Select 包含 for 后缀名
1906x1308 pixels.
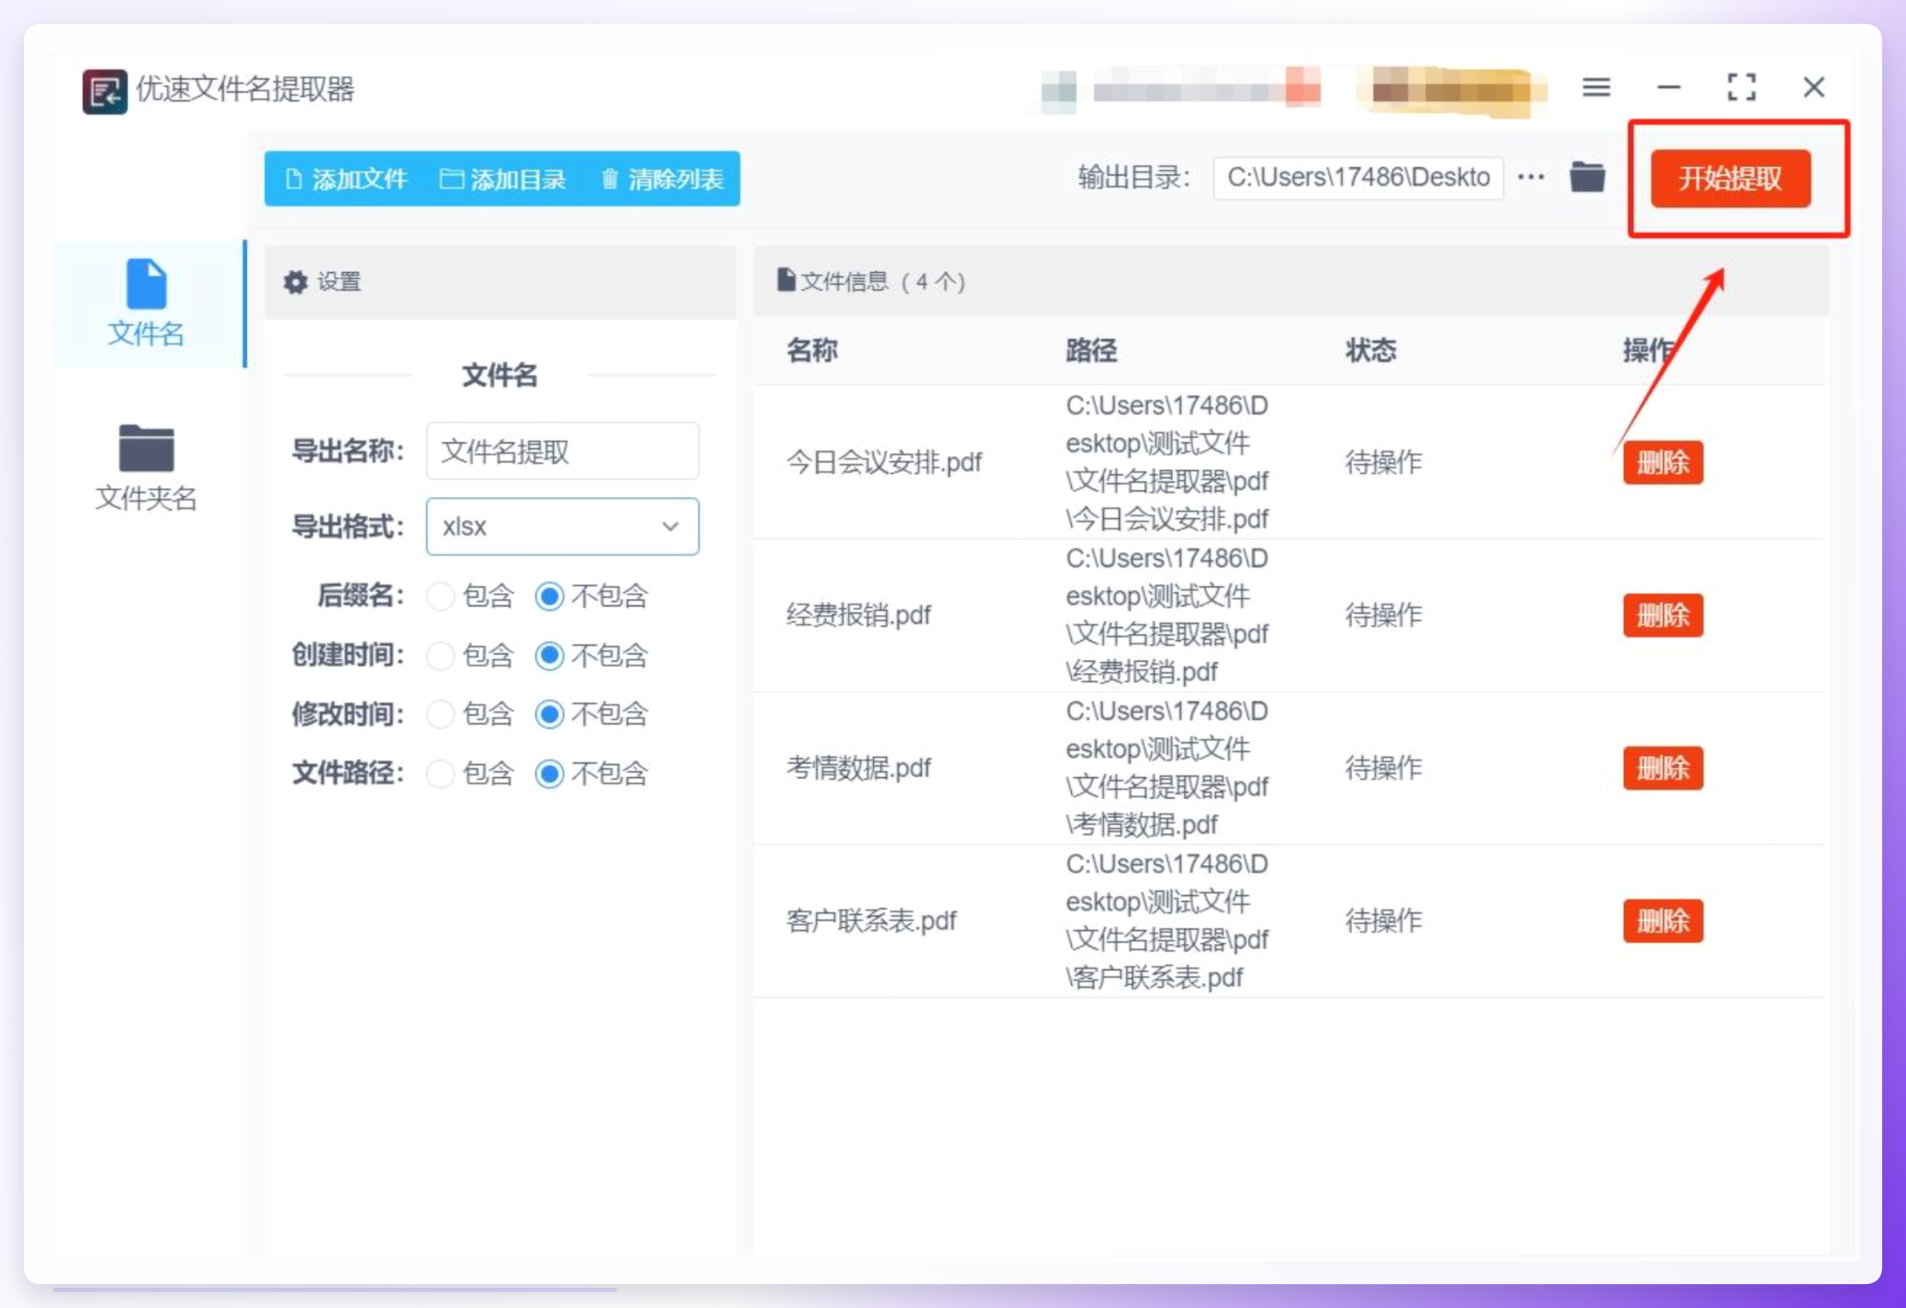click(x=440, y=597)
